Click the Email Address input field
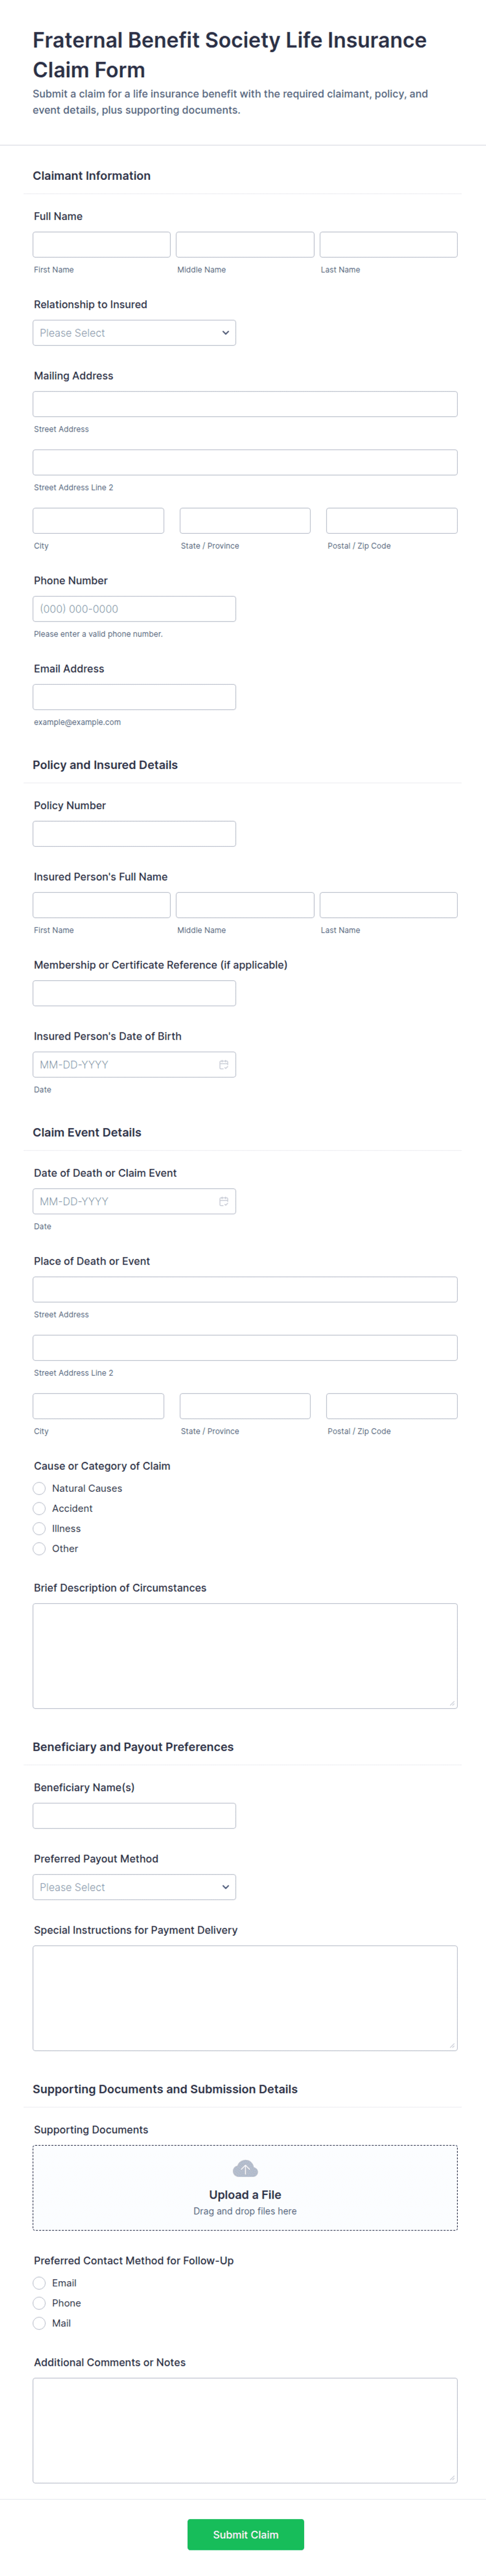This screenshot has width=486, height=2576. pyautogui.click(x=134, y=697)
